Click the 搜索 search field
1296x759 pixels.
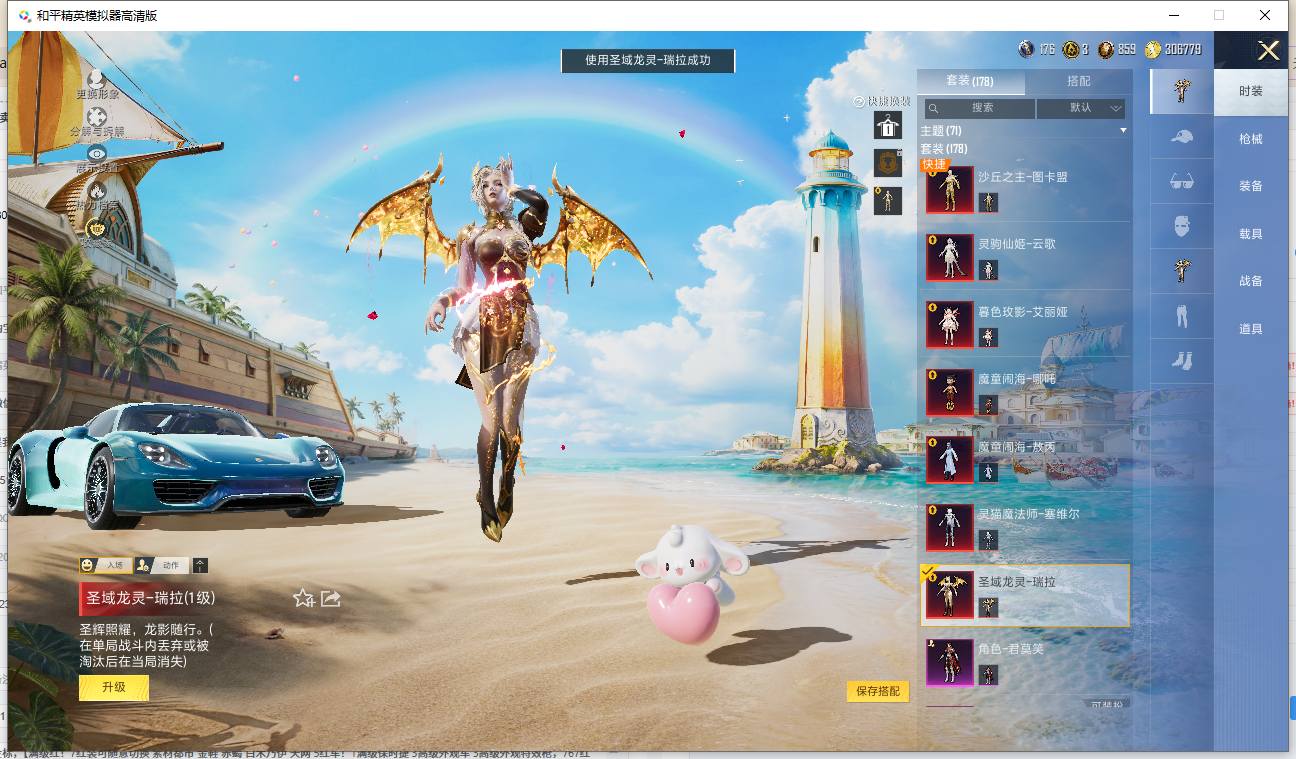(980, 108)
